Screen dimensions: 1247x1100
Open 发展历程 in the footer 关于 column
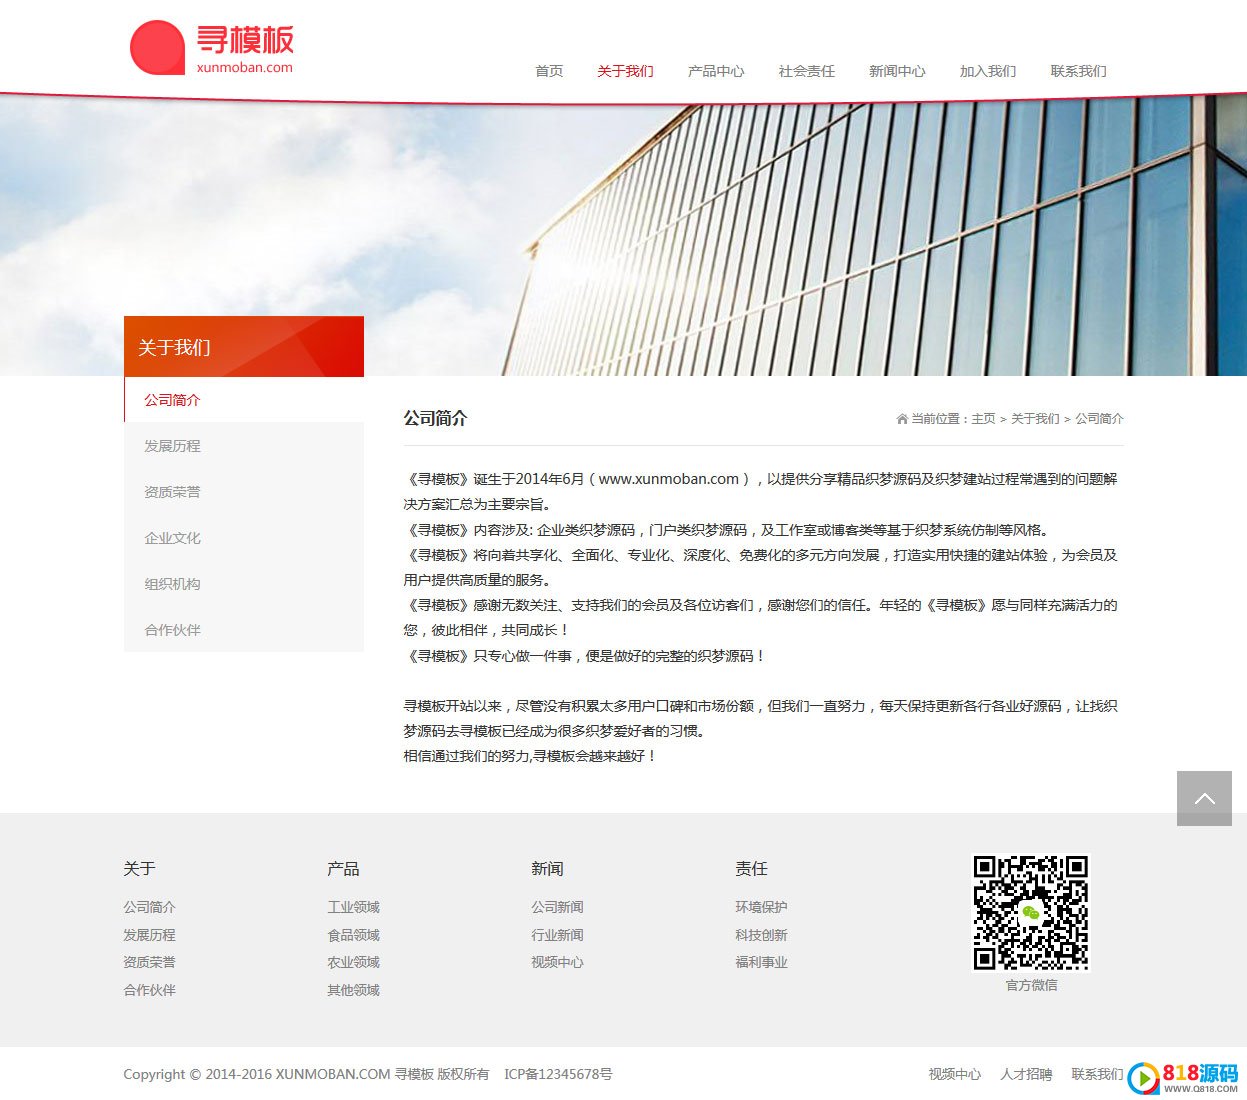pyautogui.click(x=150, y=935)
